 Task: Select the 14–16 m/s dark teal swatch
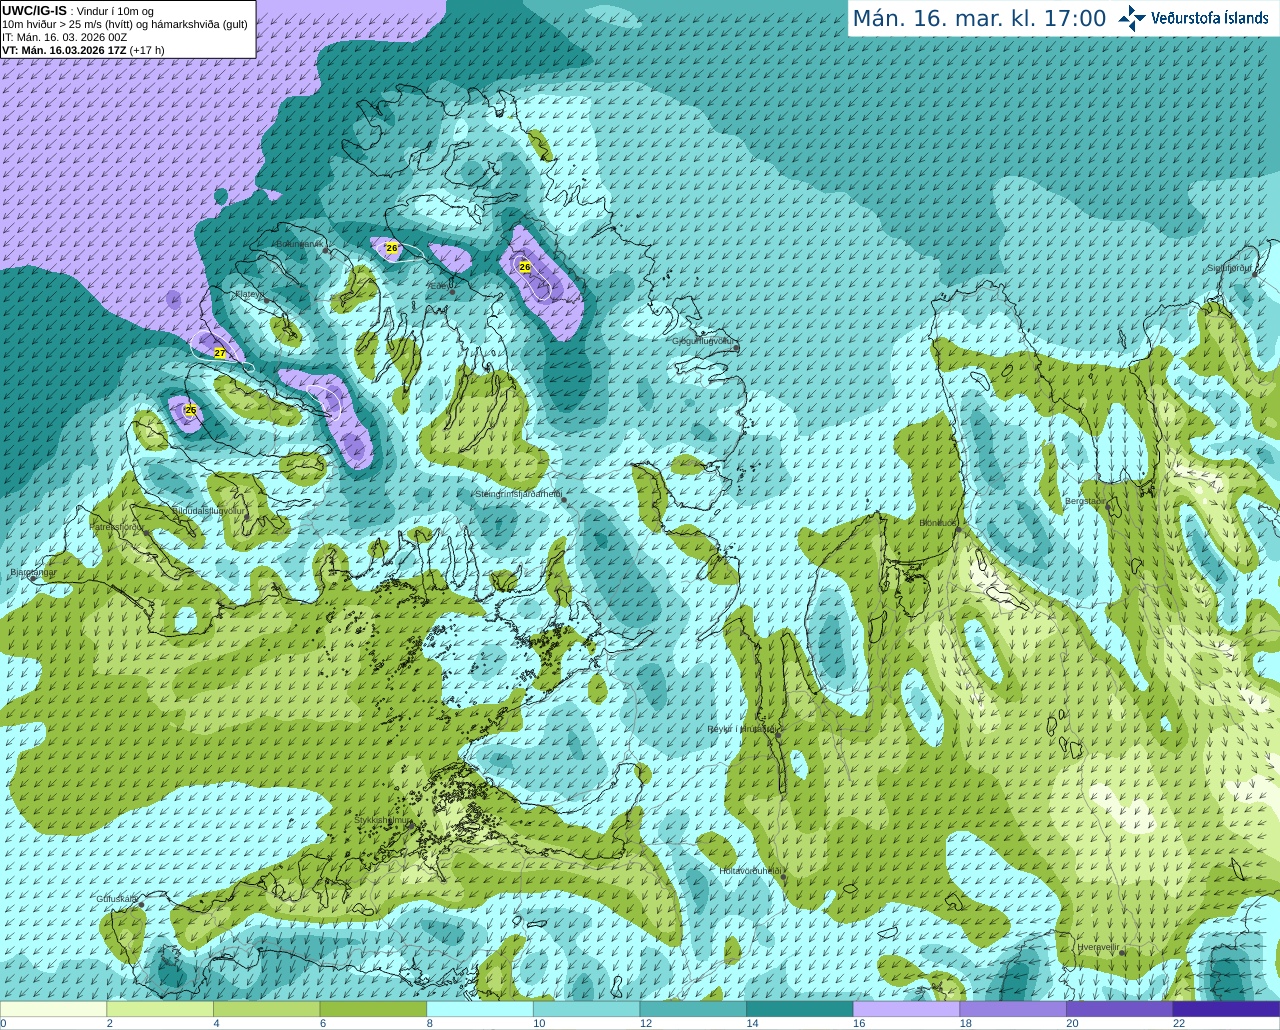coord(800,1009)
